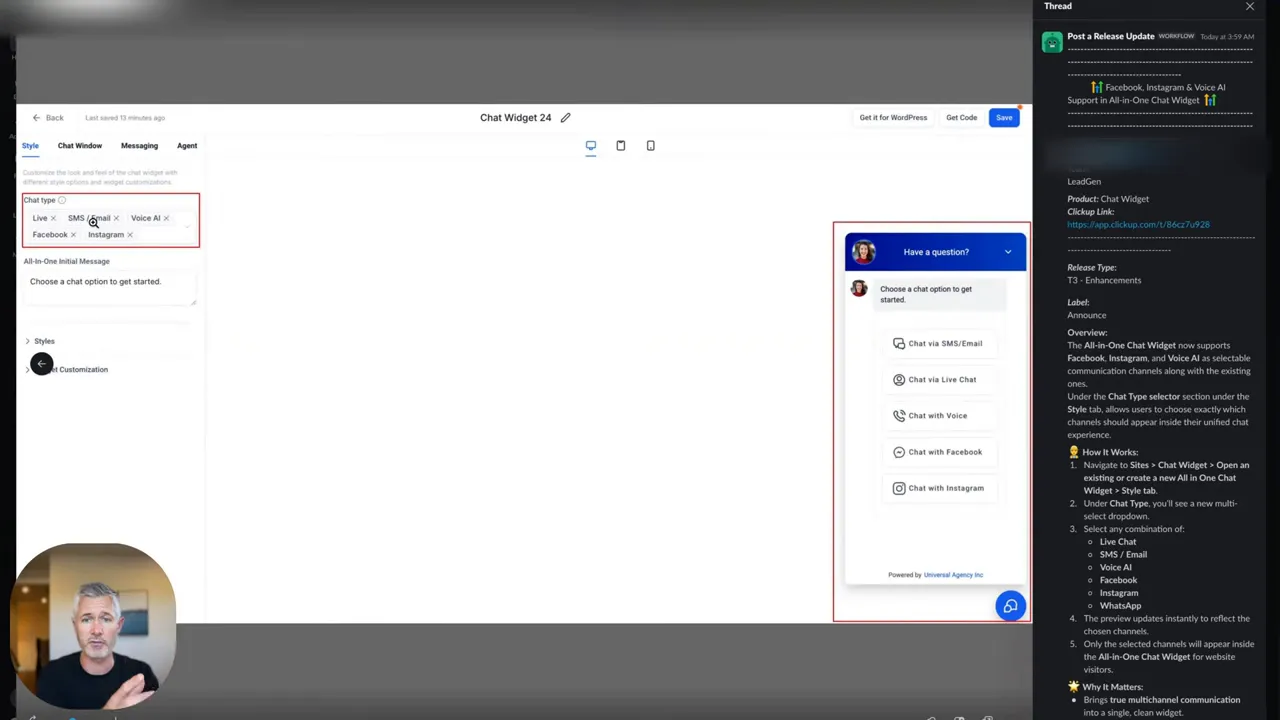The image size is (1280, 720).
Task: Click the Get Code button
Action: pos(962,118)
